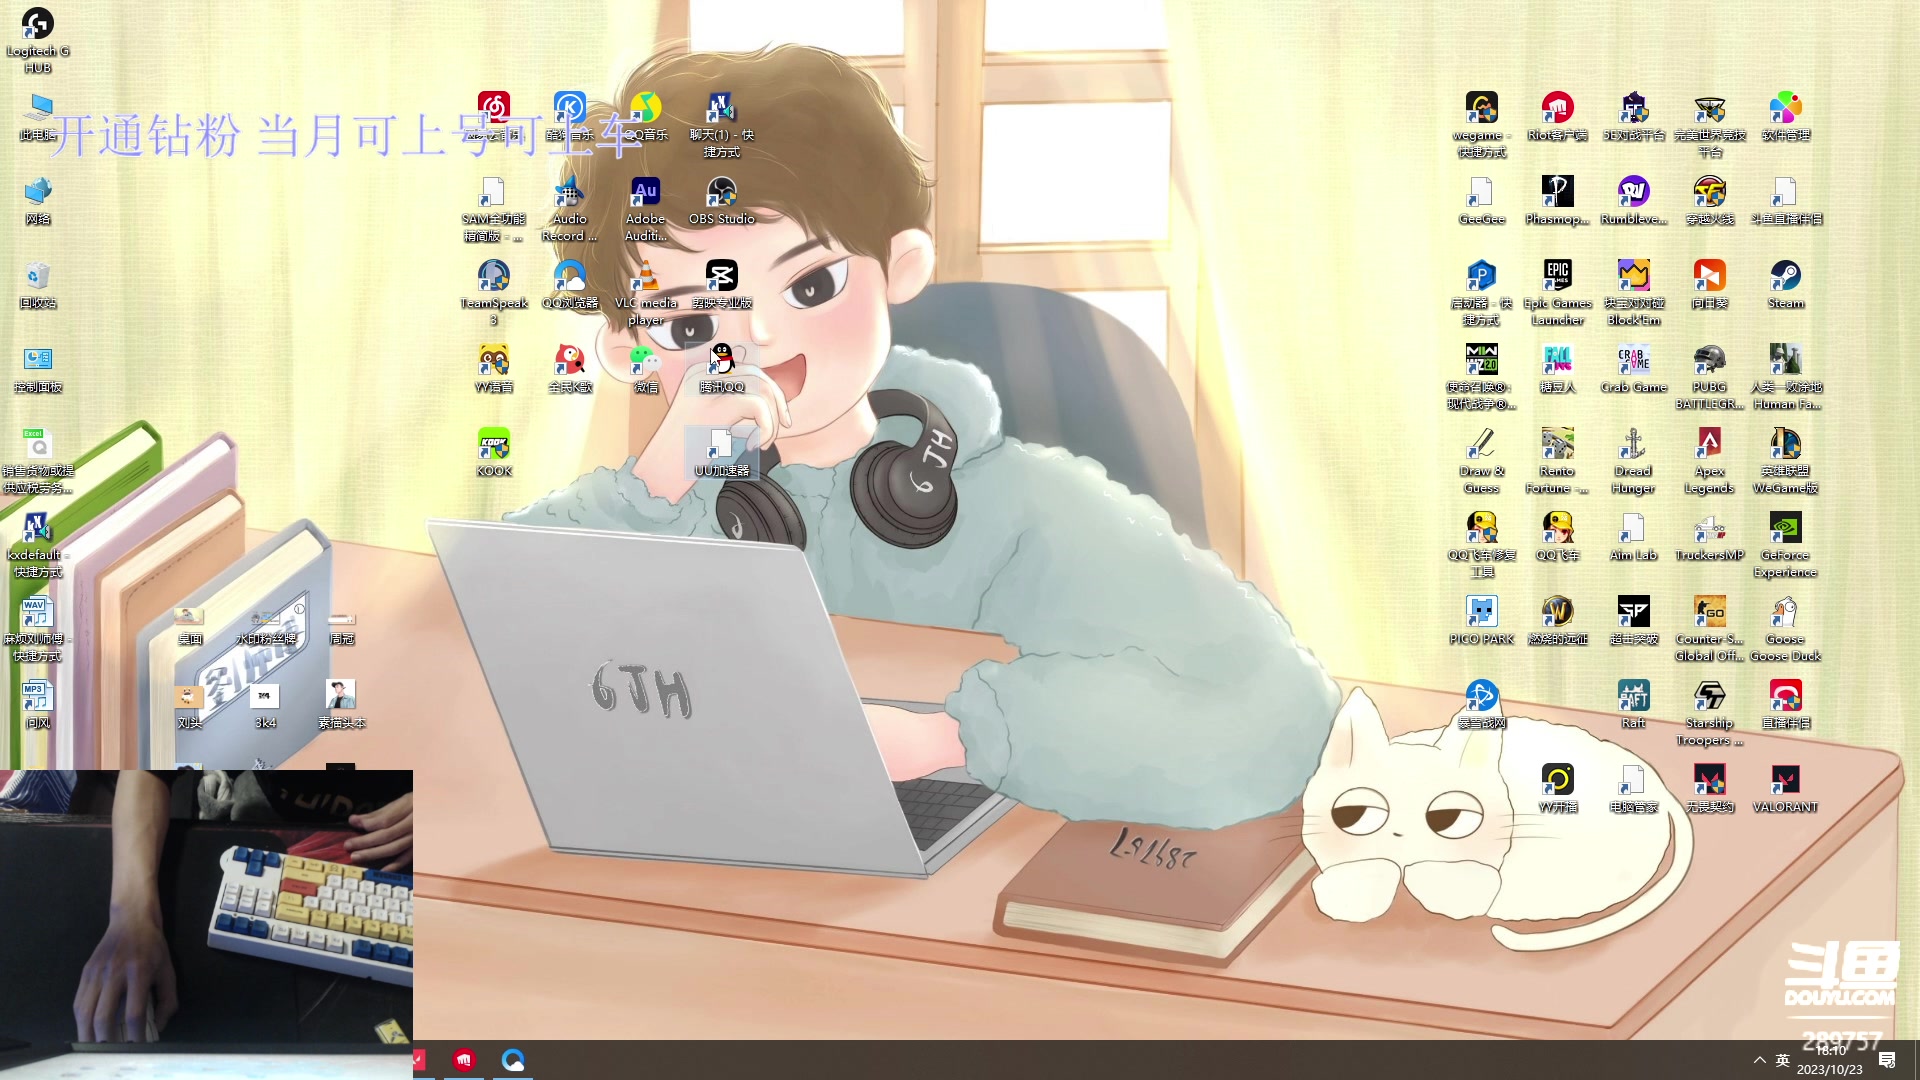Click the Aim Lab desktop shortcut
The height and width of the screenshot is (1080, 1920).
(x=1633, y=529)
